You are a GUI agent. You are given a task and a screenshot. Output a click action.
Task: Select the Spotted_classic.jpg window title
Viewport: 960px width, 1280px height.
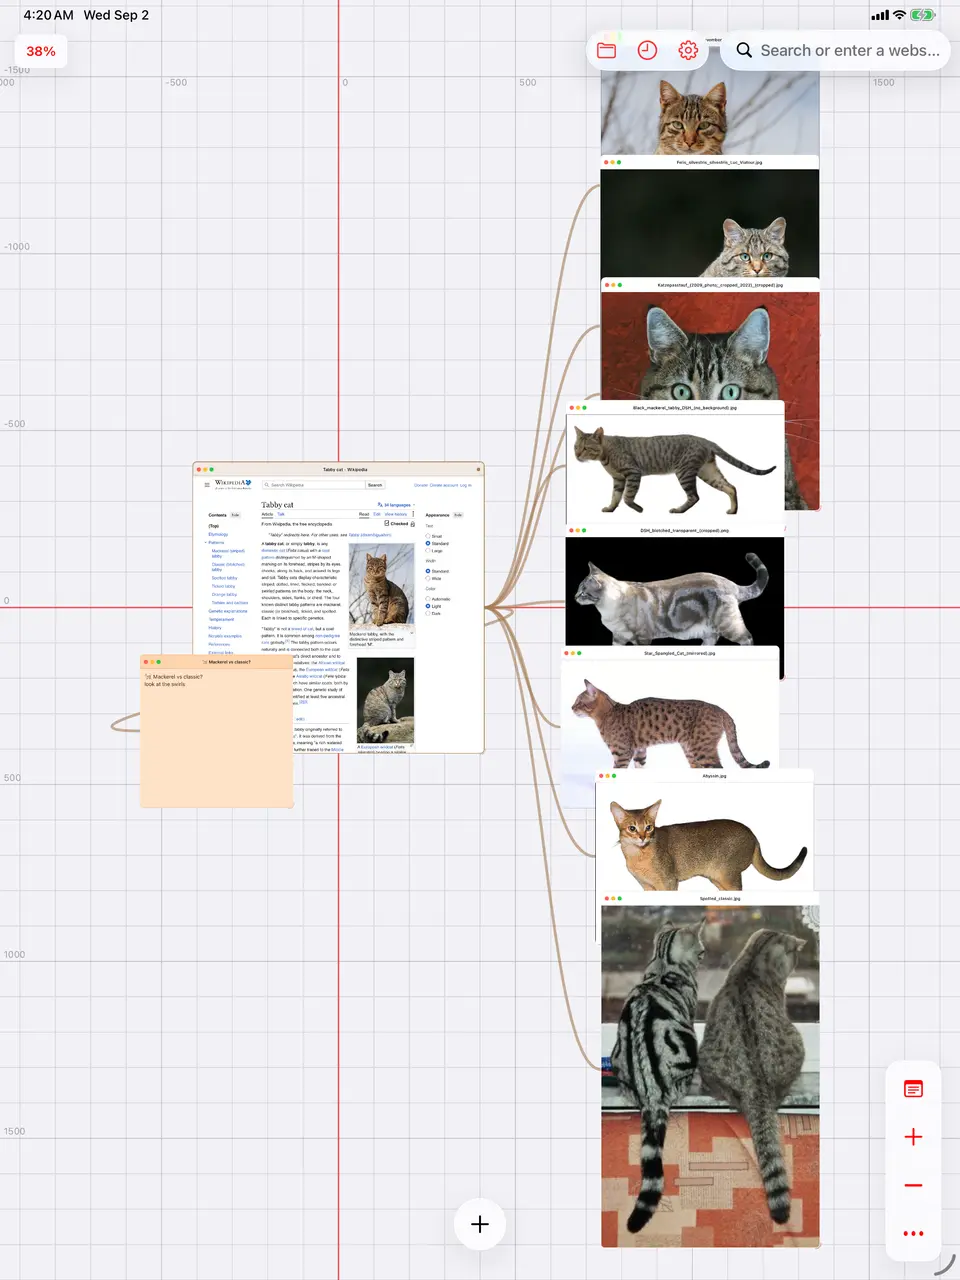tap(720, 899)
